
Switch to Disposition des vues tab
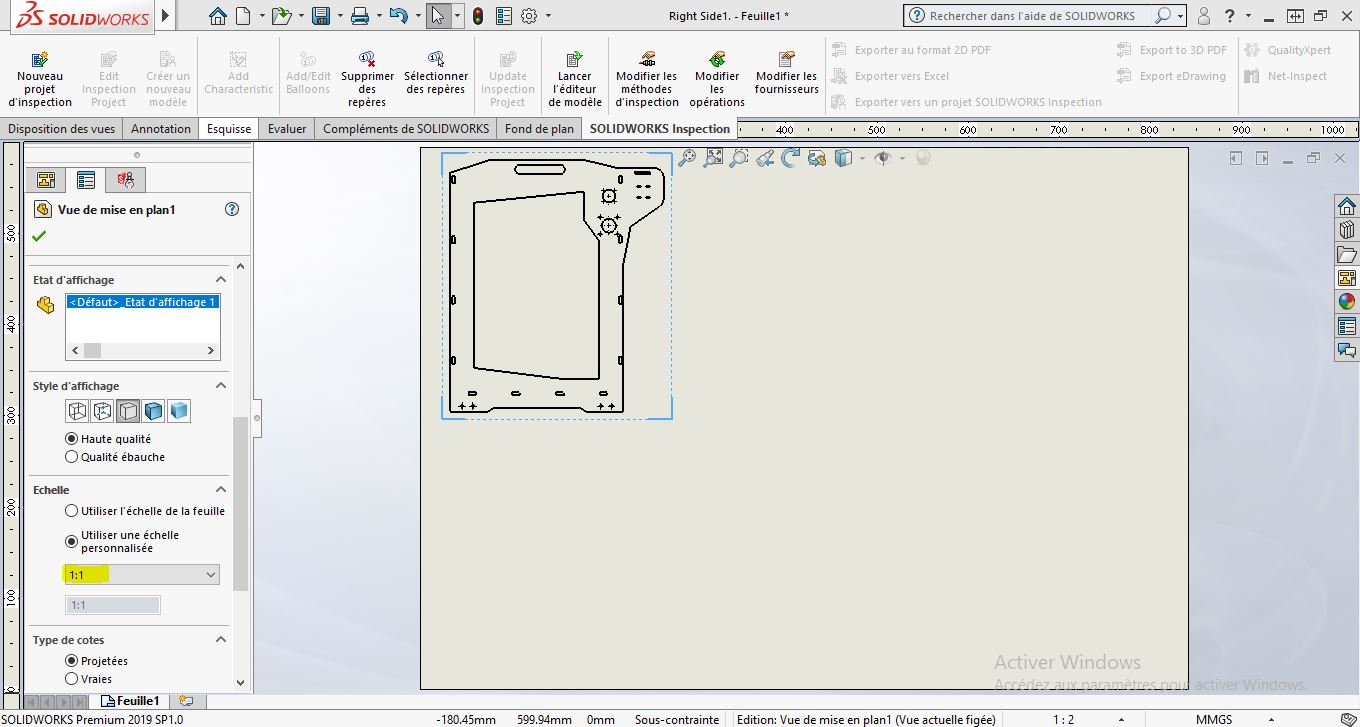tap(63, 129)
